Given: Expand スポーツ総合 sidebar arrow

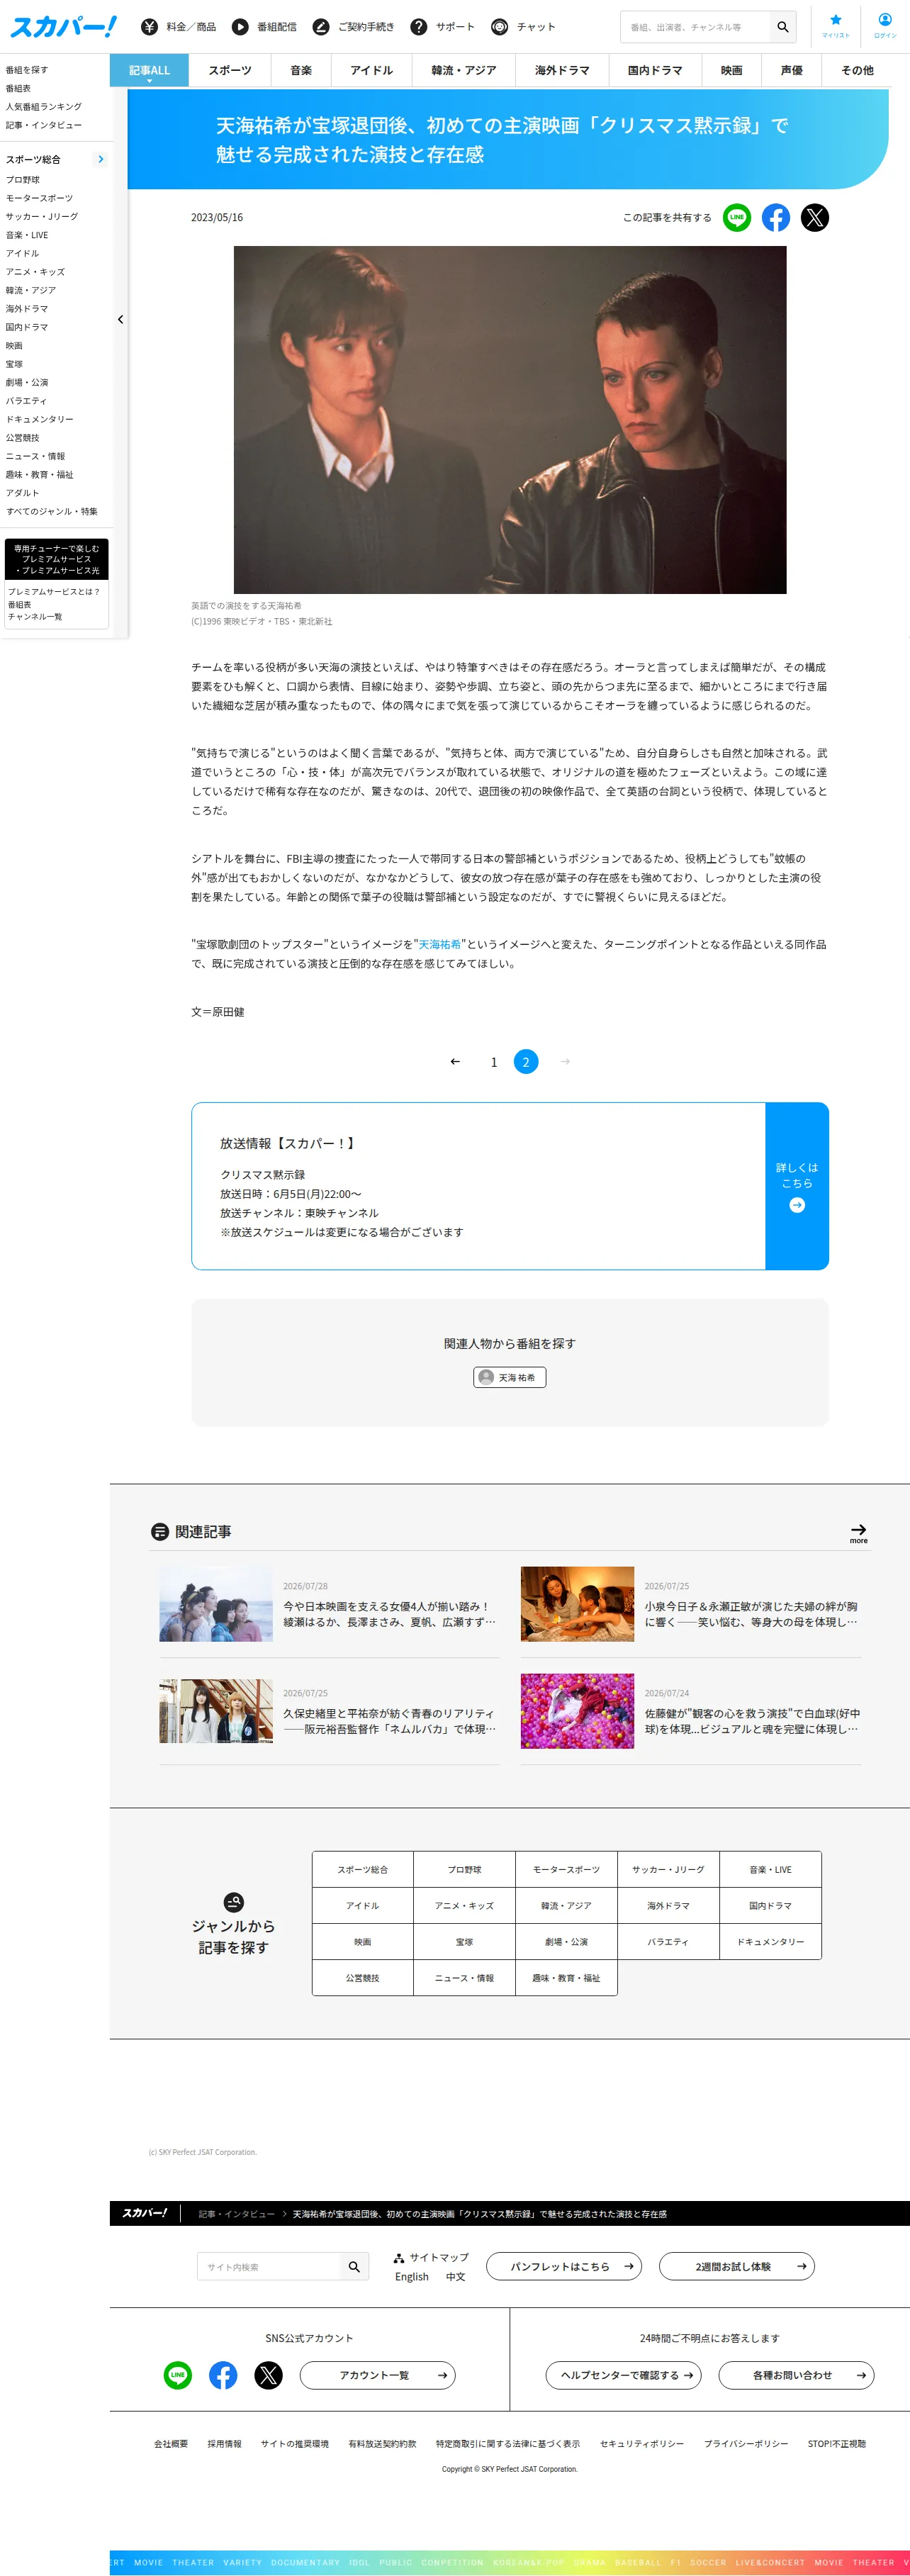Looking at the screenshot, I should pos(100,159).
